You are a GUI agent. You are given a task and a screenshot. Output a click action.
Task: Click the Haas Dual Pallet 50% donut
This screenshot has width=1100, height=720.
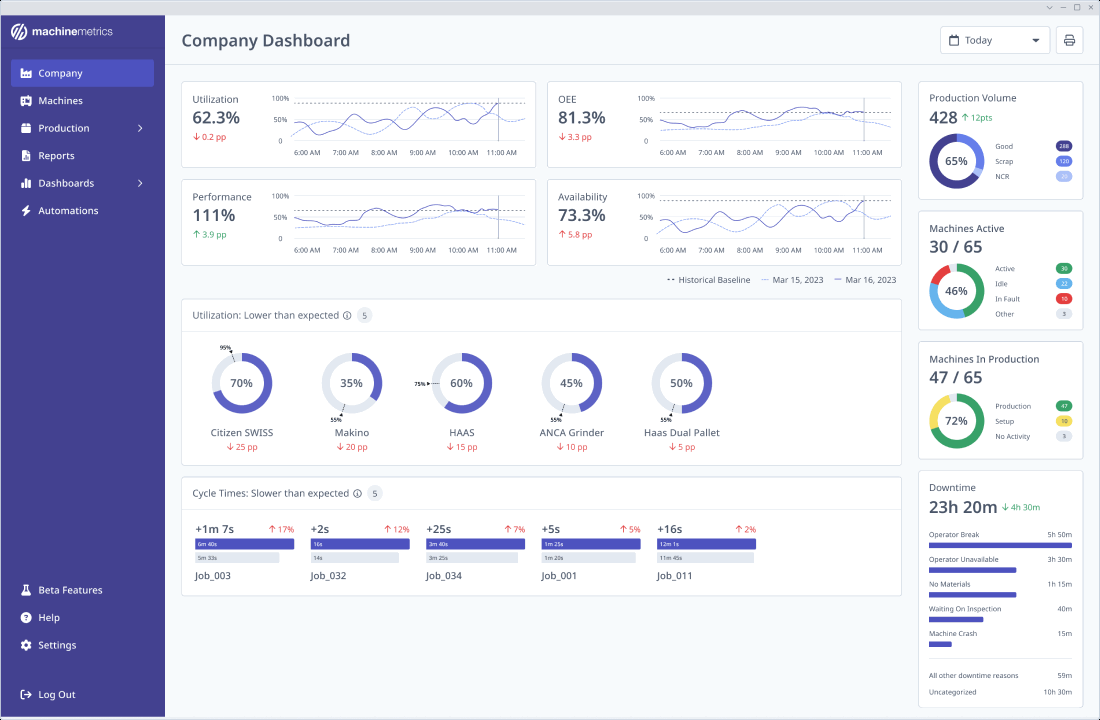click(x=682, y=383)
